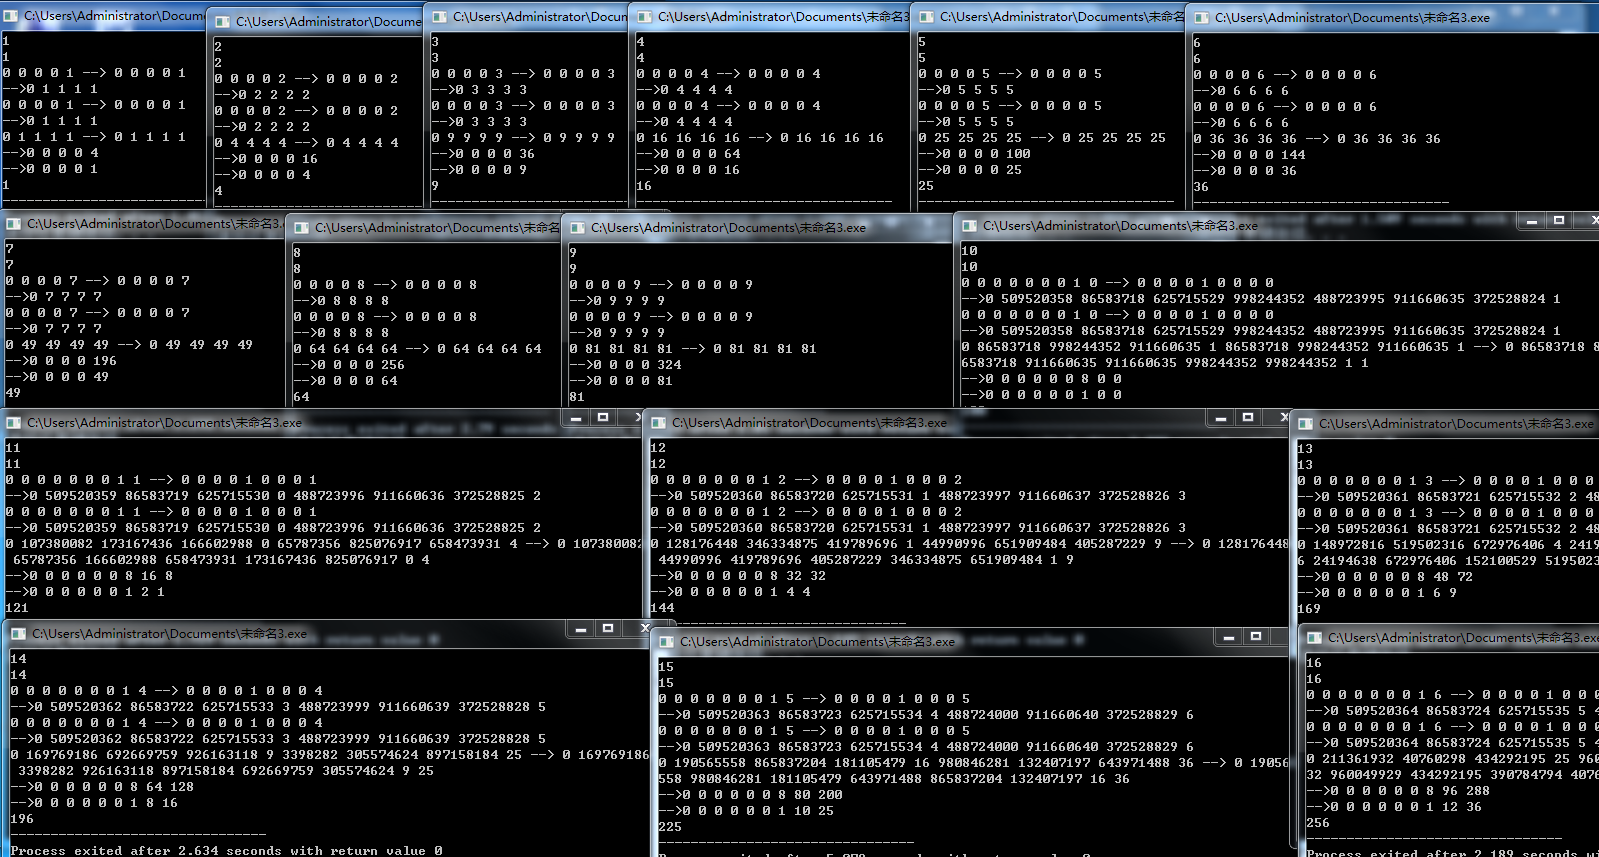Click the output line '-->0 0 0 0 256'
Screen dimensions: 1599x857
pos(349,365)
